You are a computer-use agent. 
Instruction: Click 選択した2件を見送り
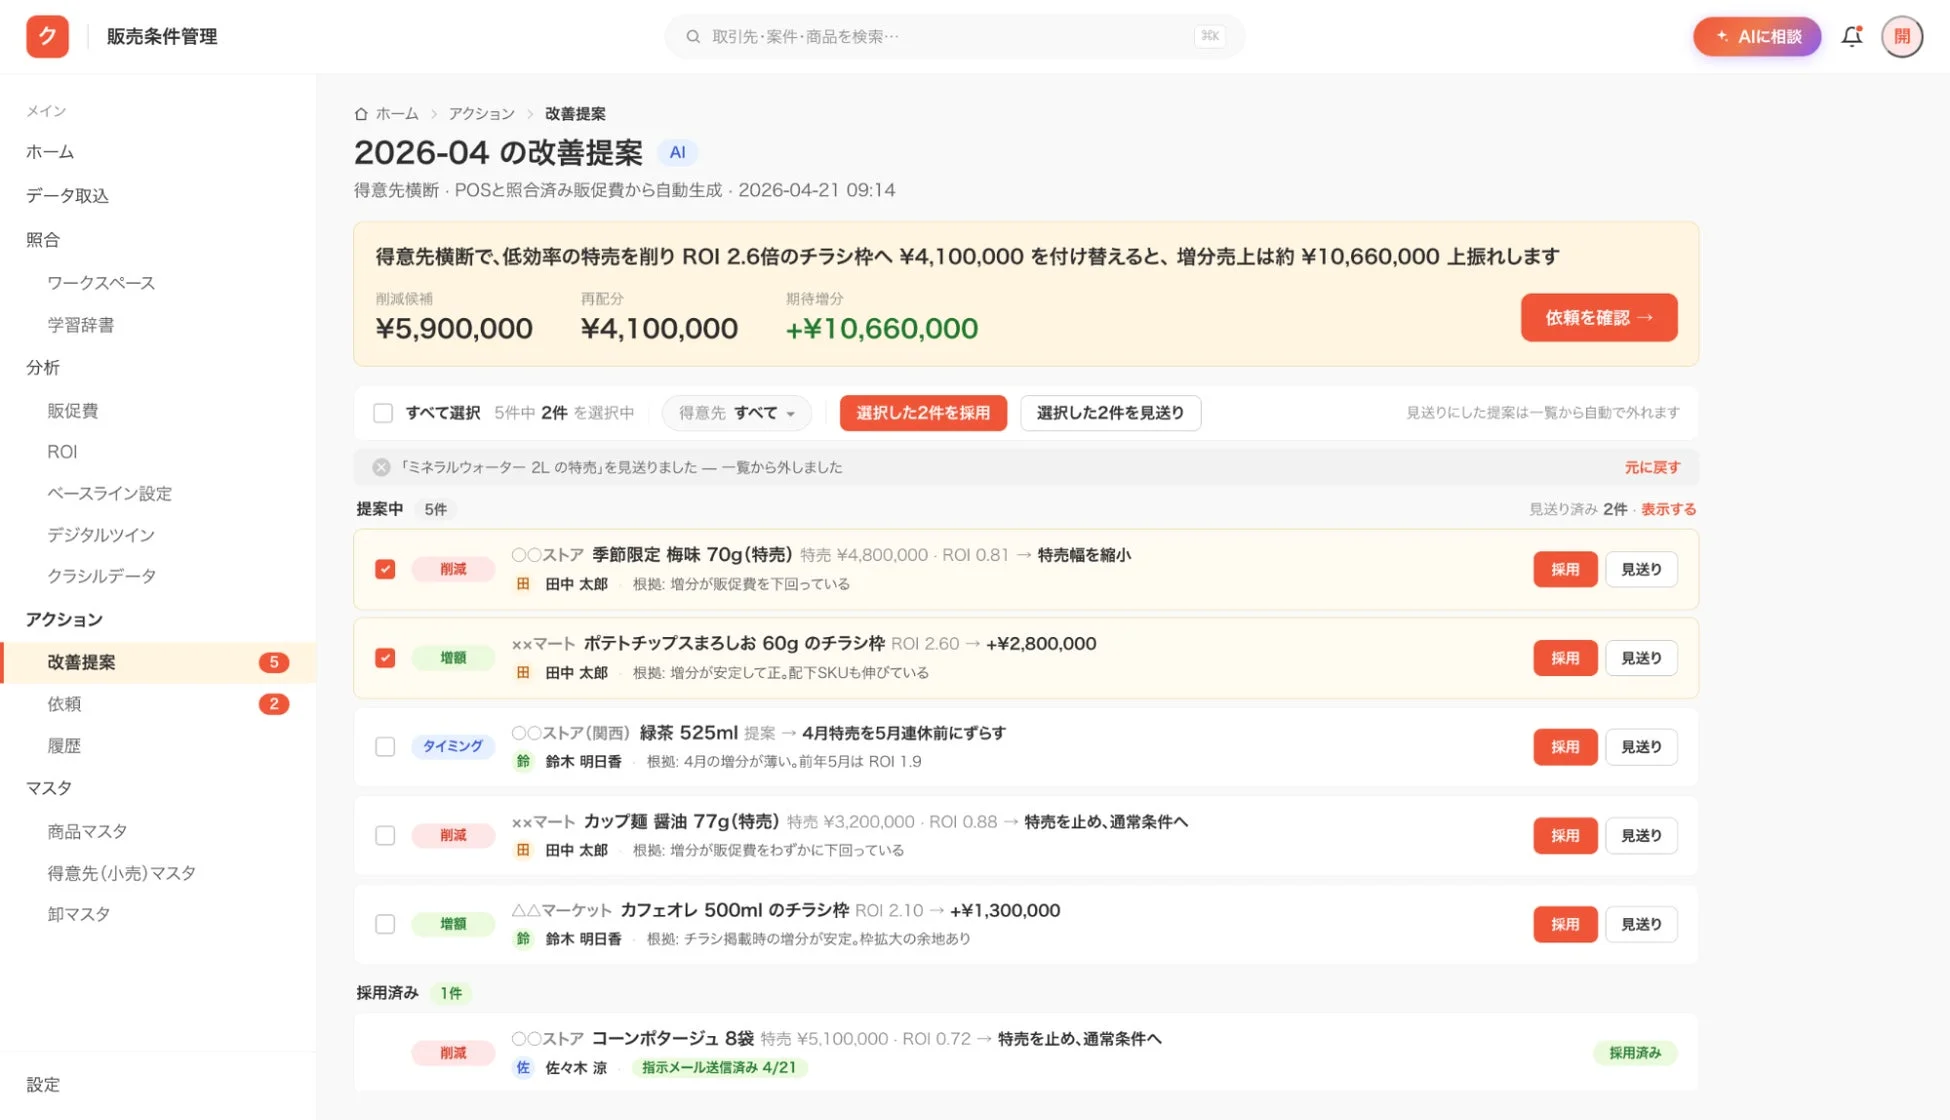pyautogui.click(x=1110, y=413)
